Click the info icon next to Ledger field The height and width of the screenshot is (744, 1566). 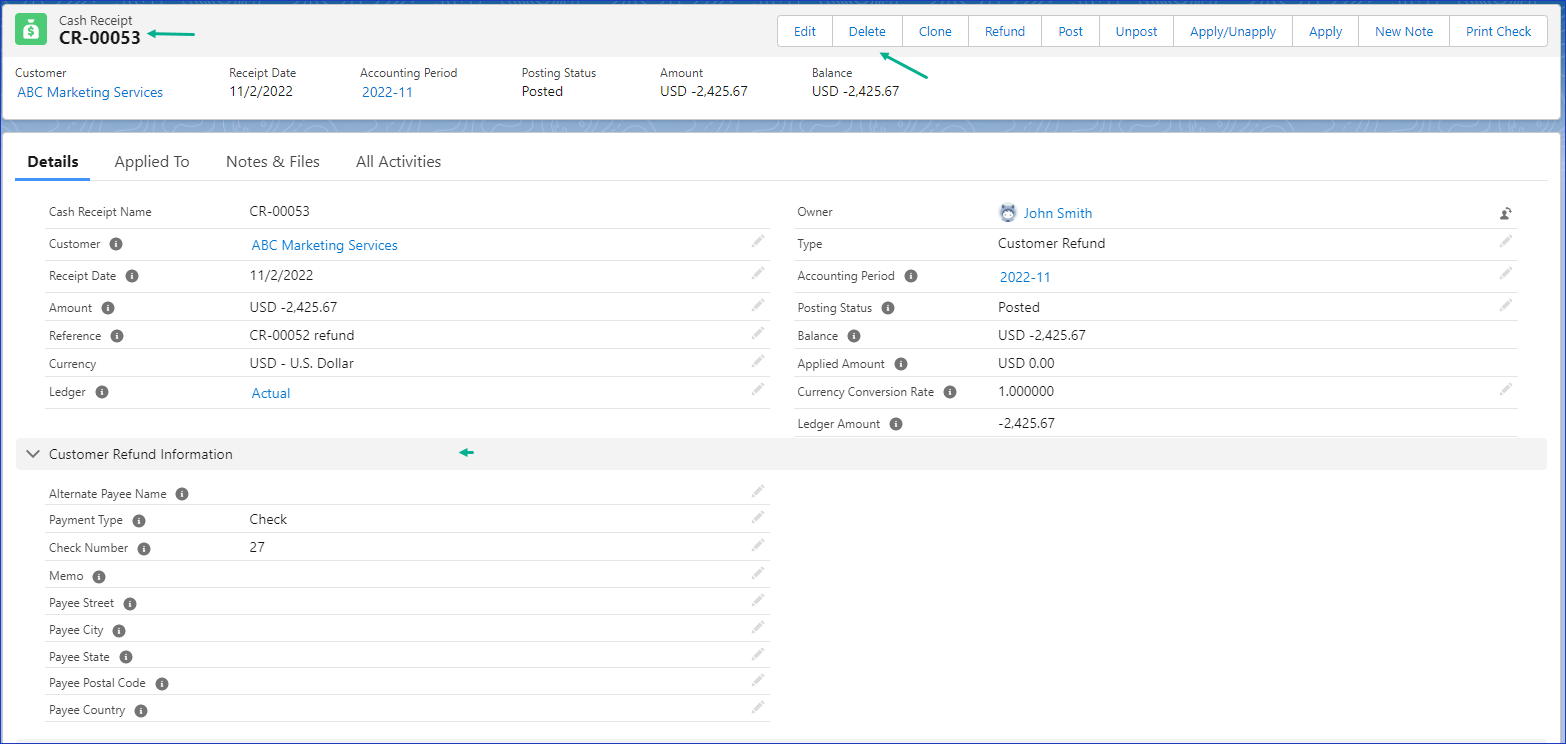pyautogui.click(x=102, y=392)
